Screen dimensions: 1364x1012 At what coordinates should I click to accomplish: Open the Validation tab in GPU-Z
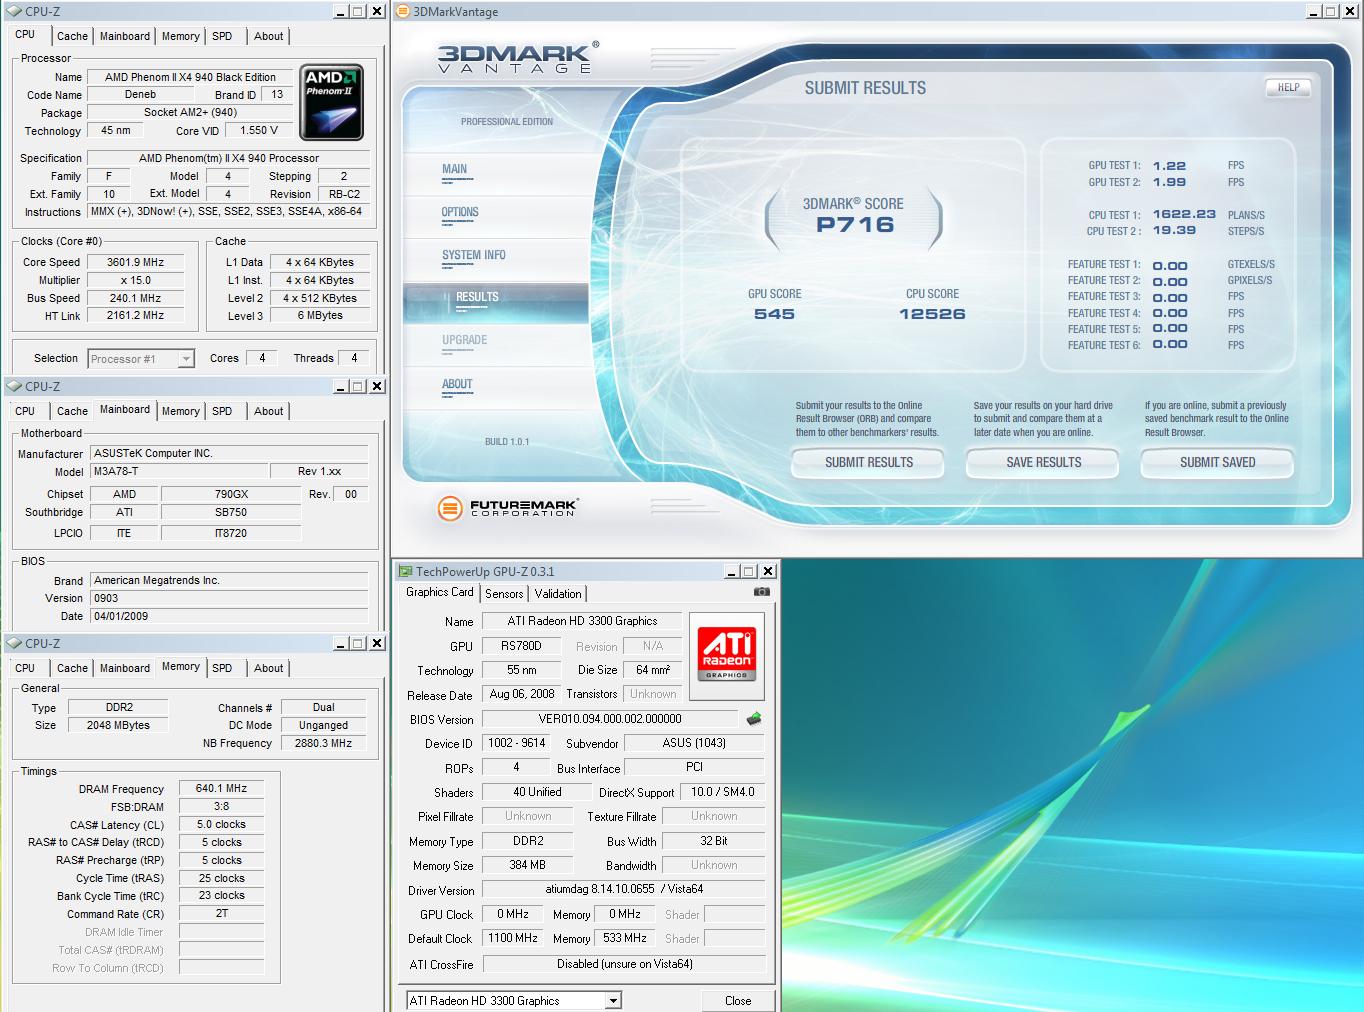point(558,594)
